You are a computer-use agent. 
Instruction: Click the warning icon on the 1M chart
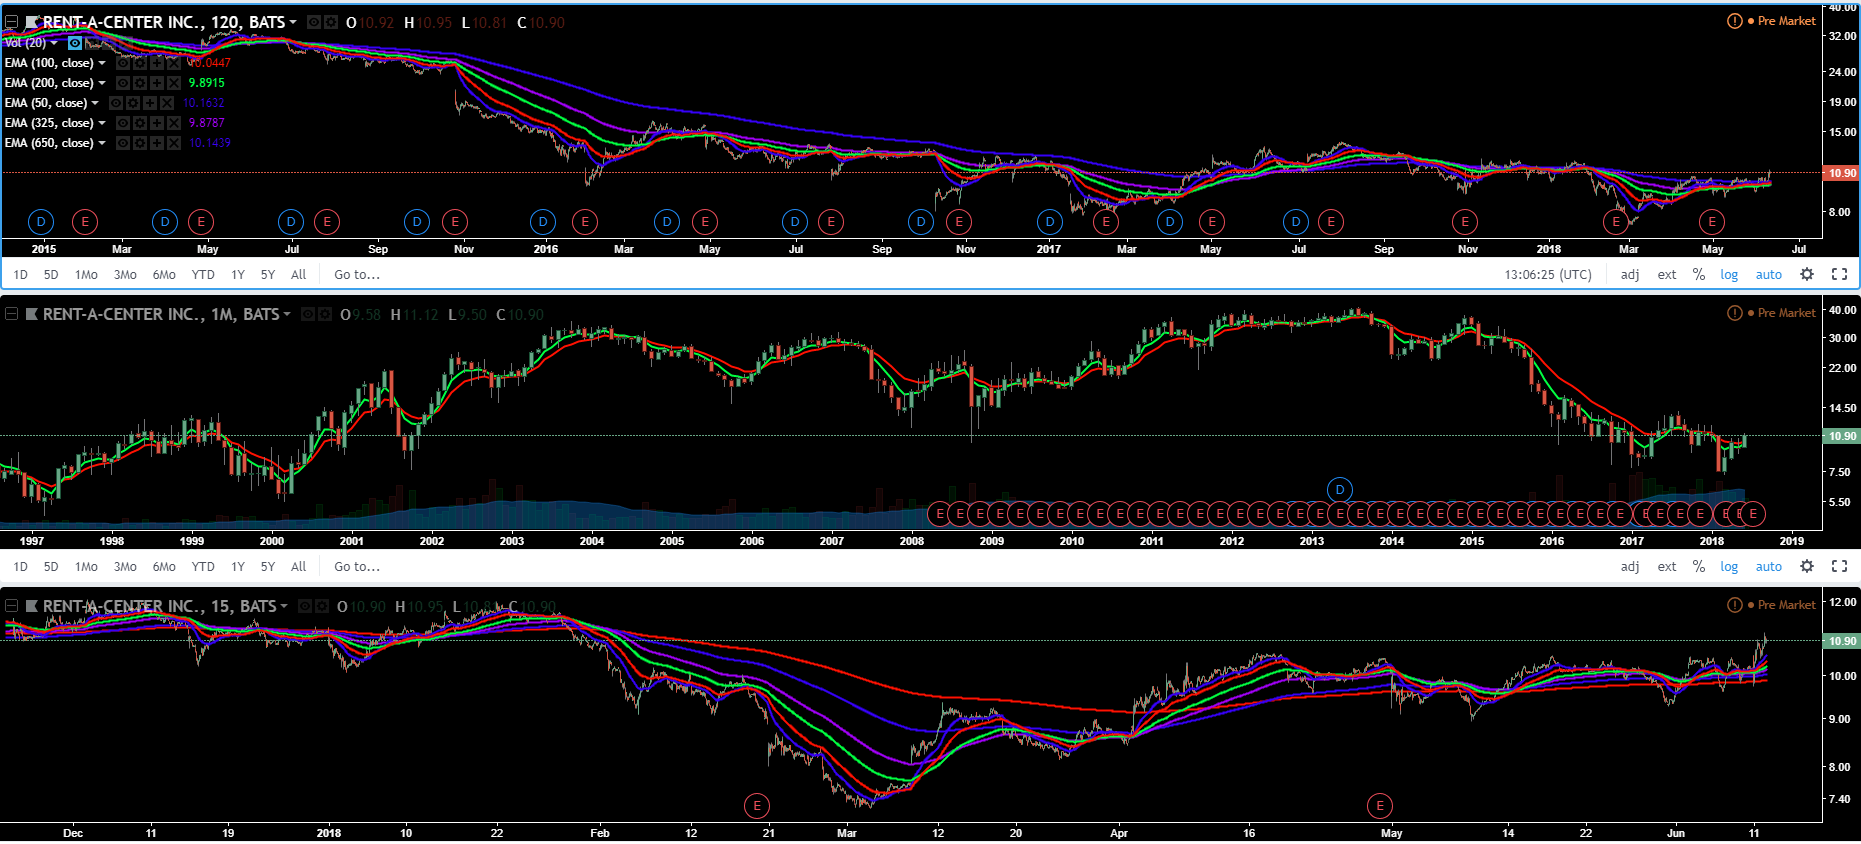[x=1735, y=313]
